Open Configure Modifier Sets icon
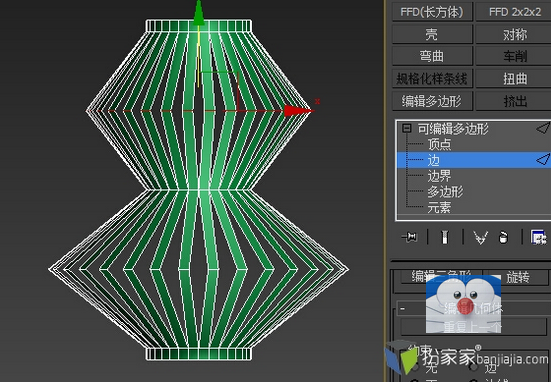The width and height of the screenshot is (551, 383). click(538, 237)
